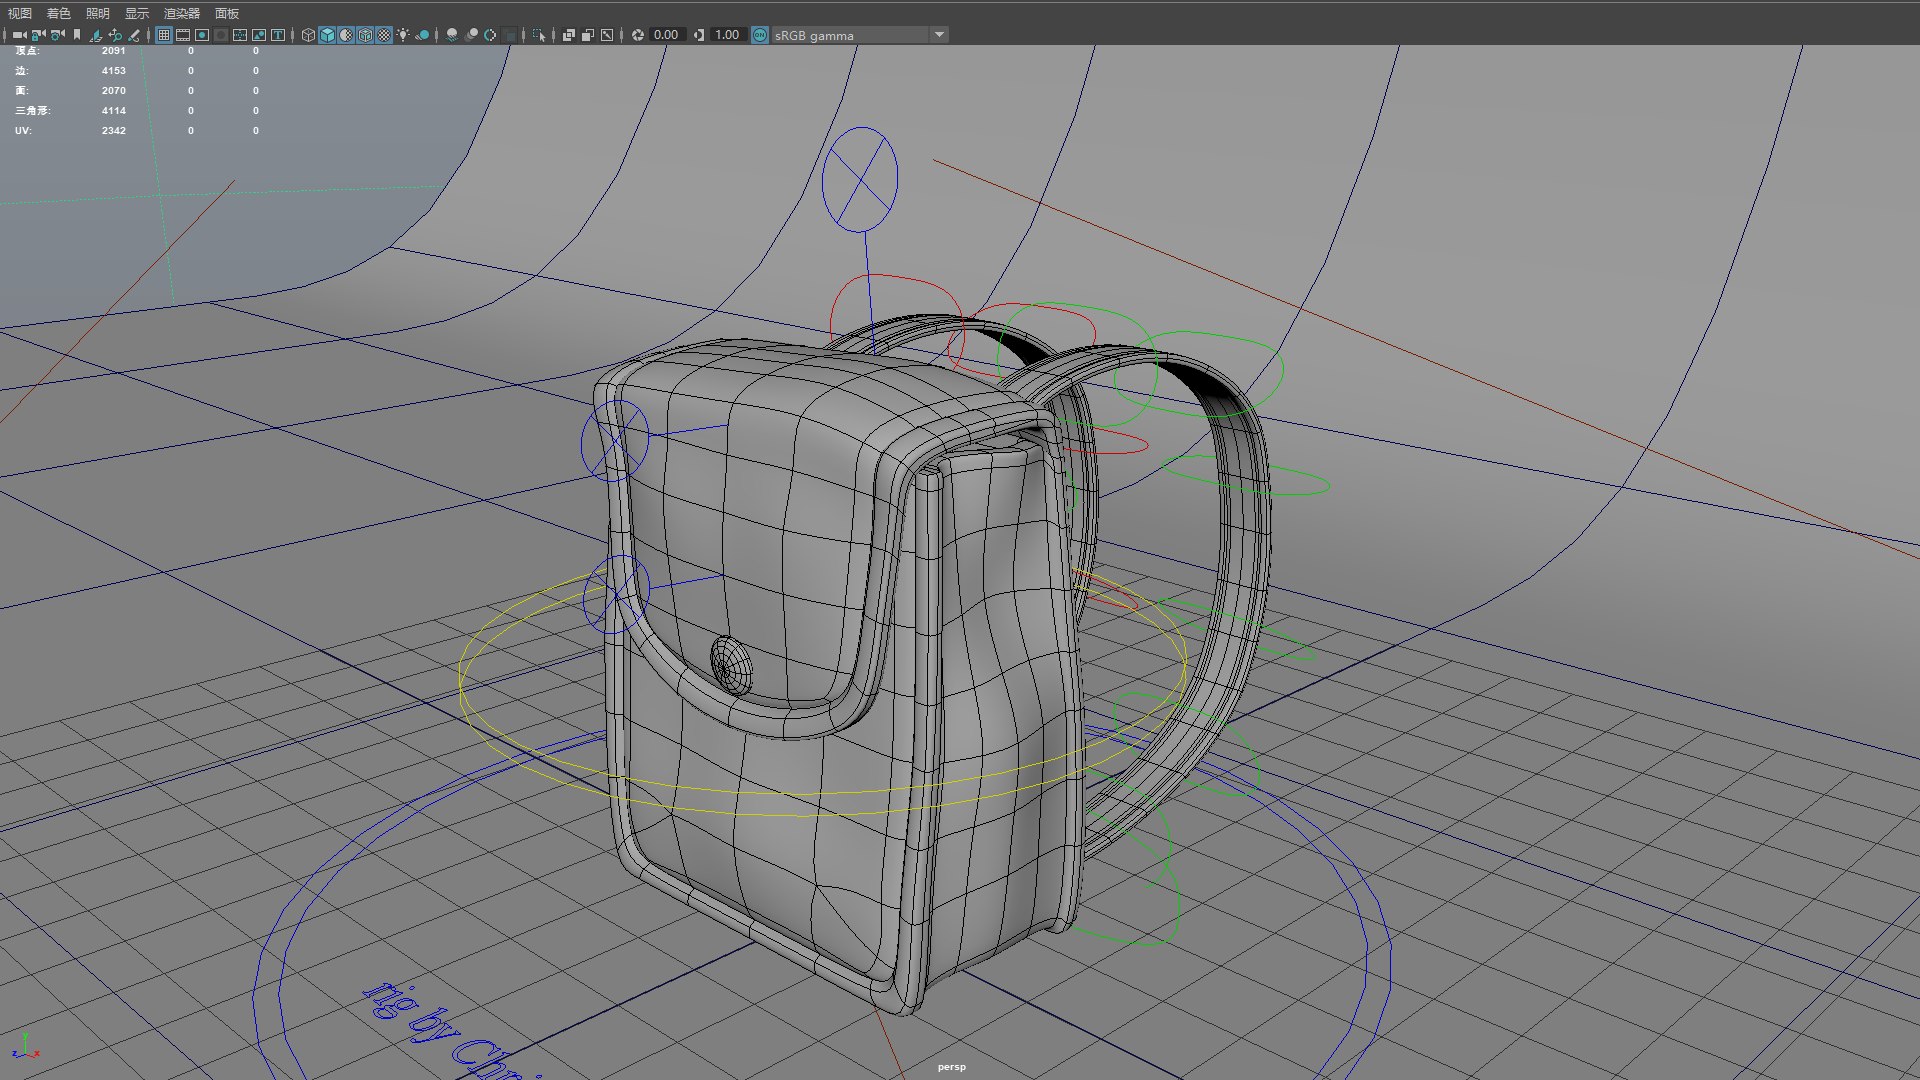Toggle Smooth Shade All mode
The height and width of the screenshot is (1080, 1920).
[327, 35]
